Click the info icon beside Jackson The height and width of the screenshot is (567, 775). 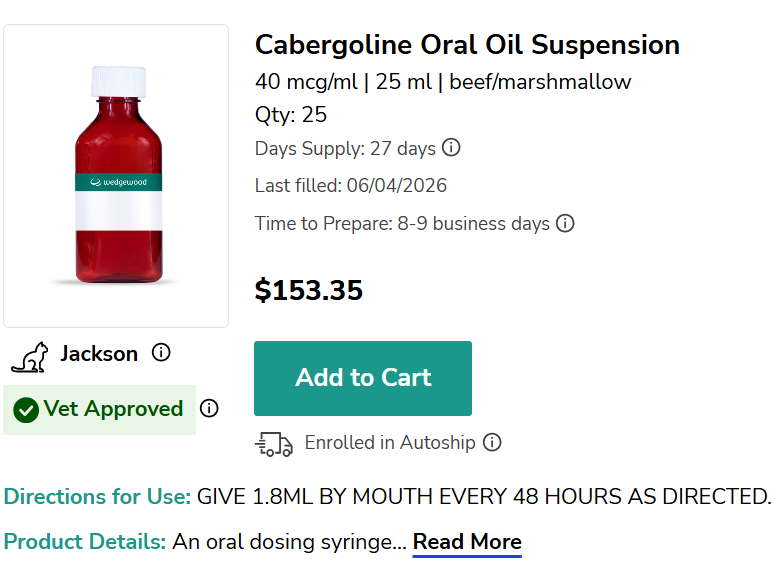(x=161, y=352)
